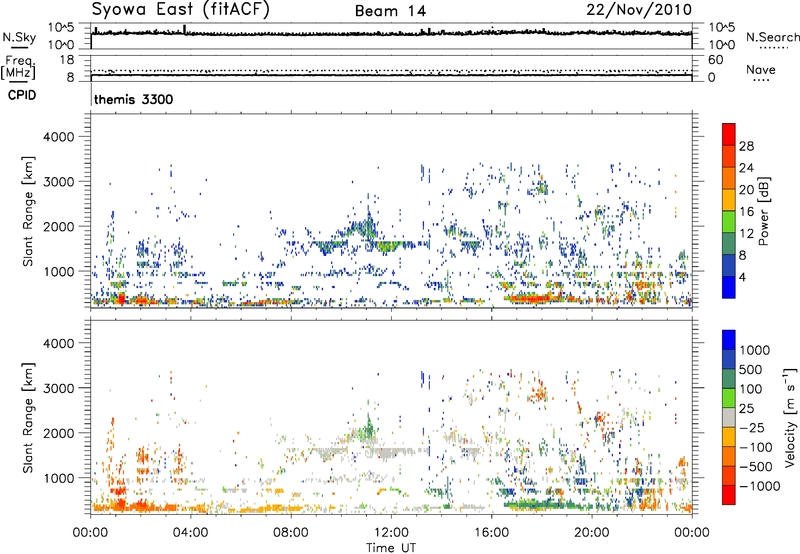This screenshot has height=554, width=800.
Task: Pick the yellow 16–20 dB power colorbar segment
Action: [729, 200]
